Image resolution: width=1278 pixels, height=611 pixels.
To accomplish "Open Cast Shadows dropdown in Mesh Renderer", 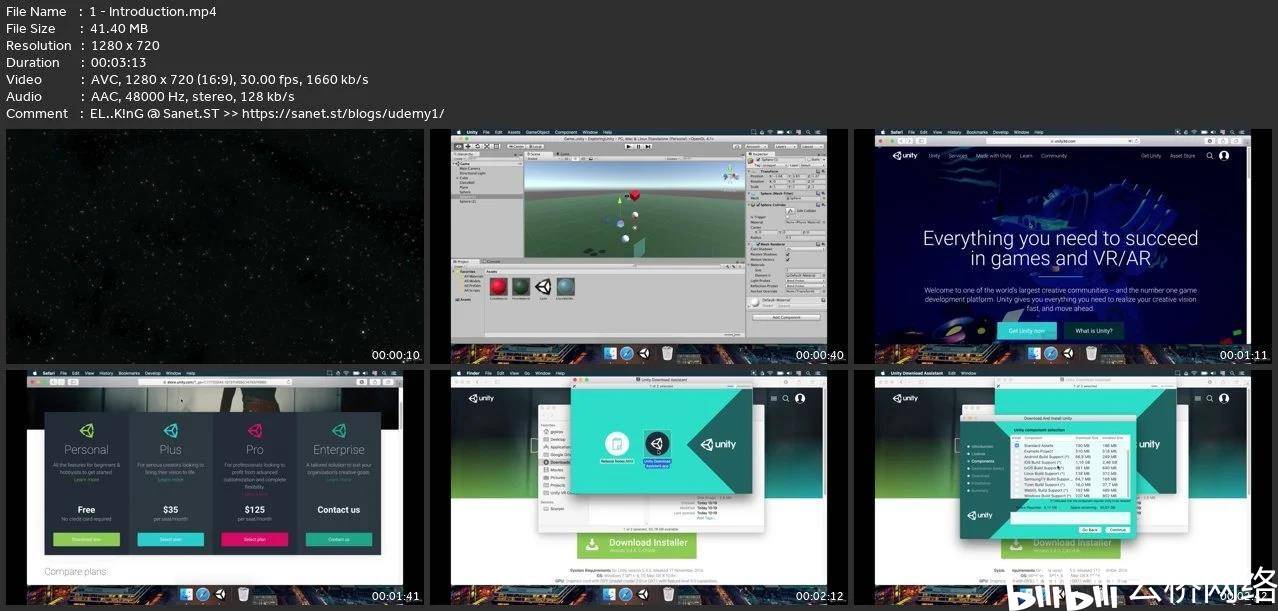I will 805,249.
